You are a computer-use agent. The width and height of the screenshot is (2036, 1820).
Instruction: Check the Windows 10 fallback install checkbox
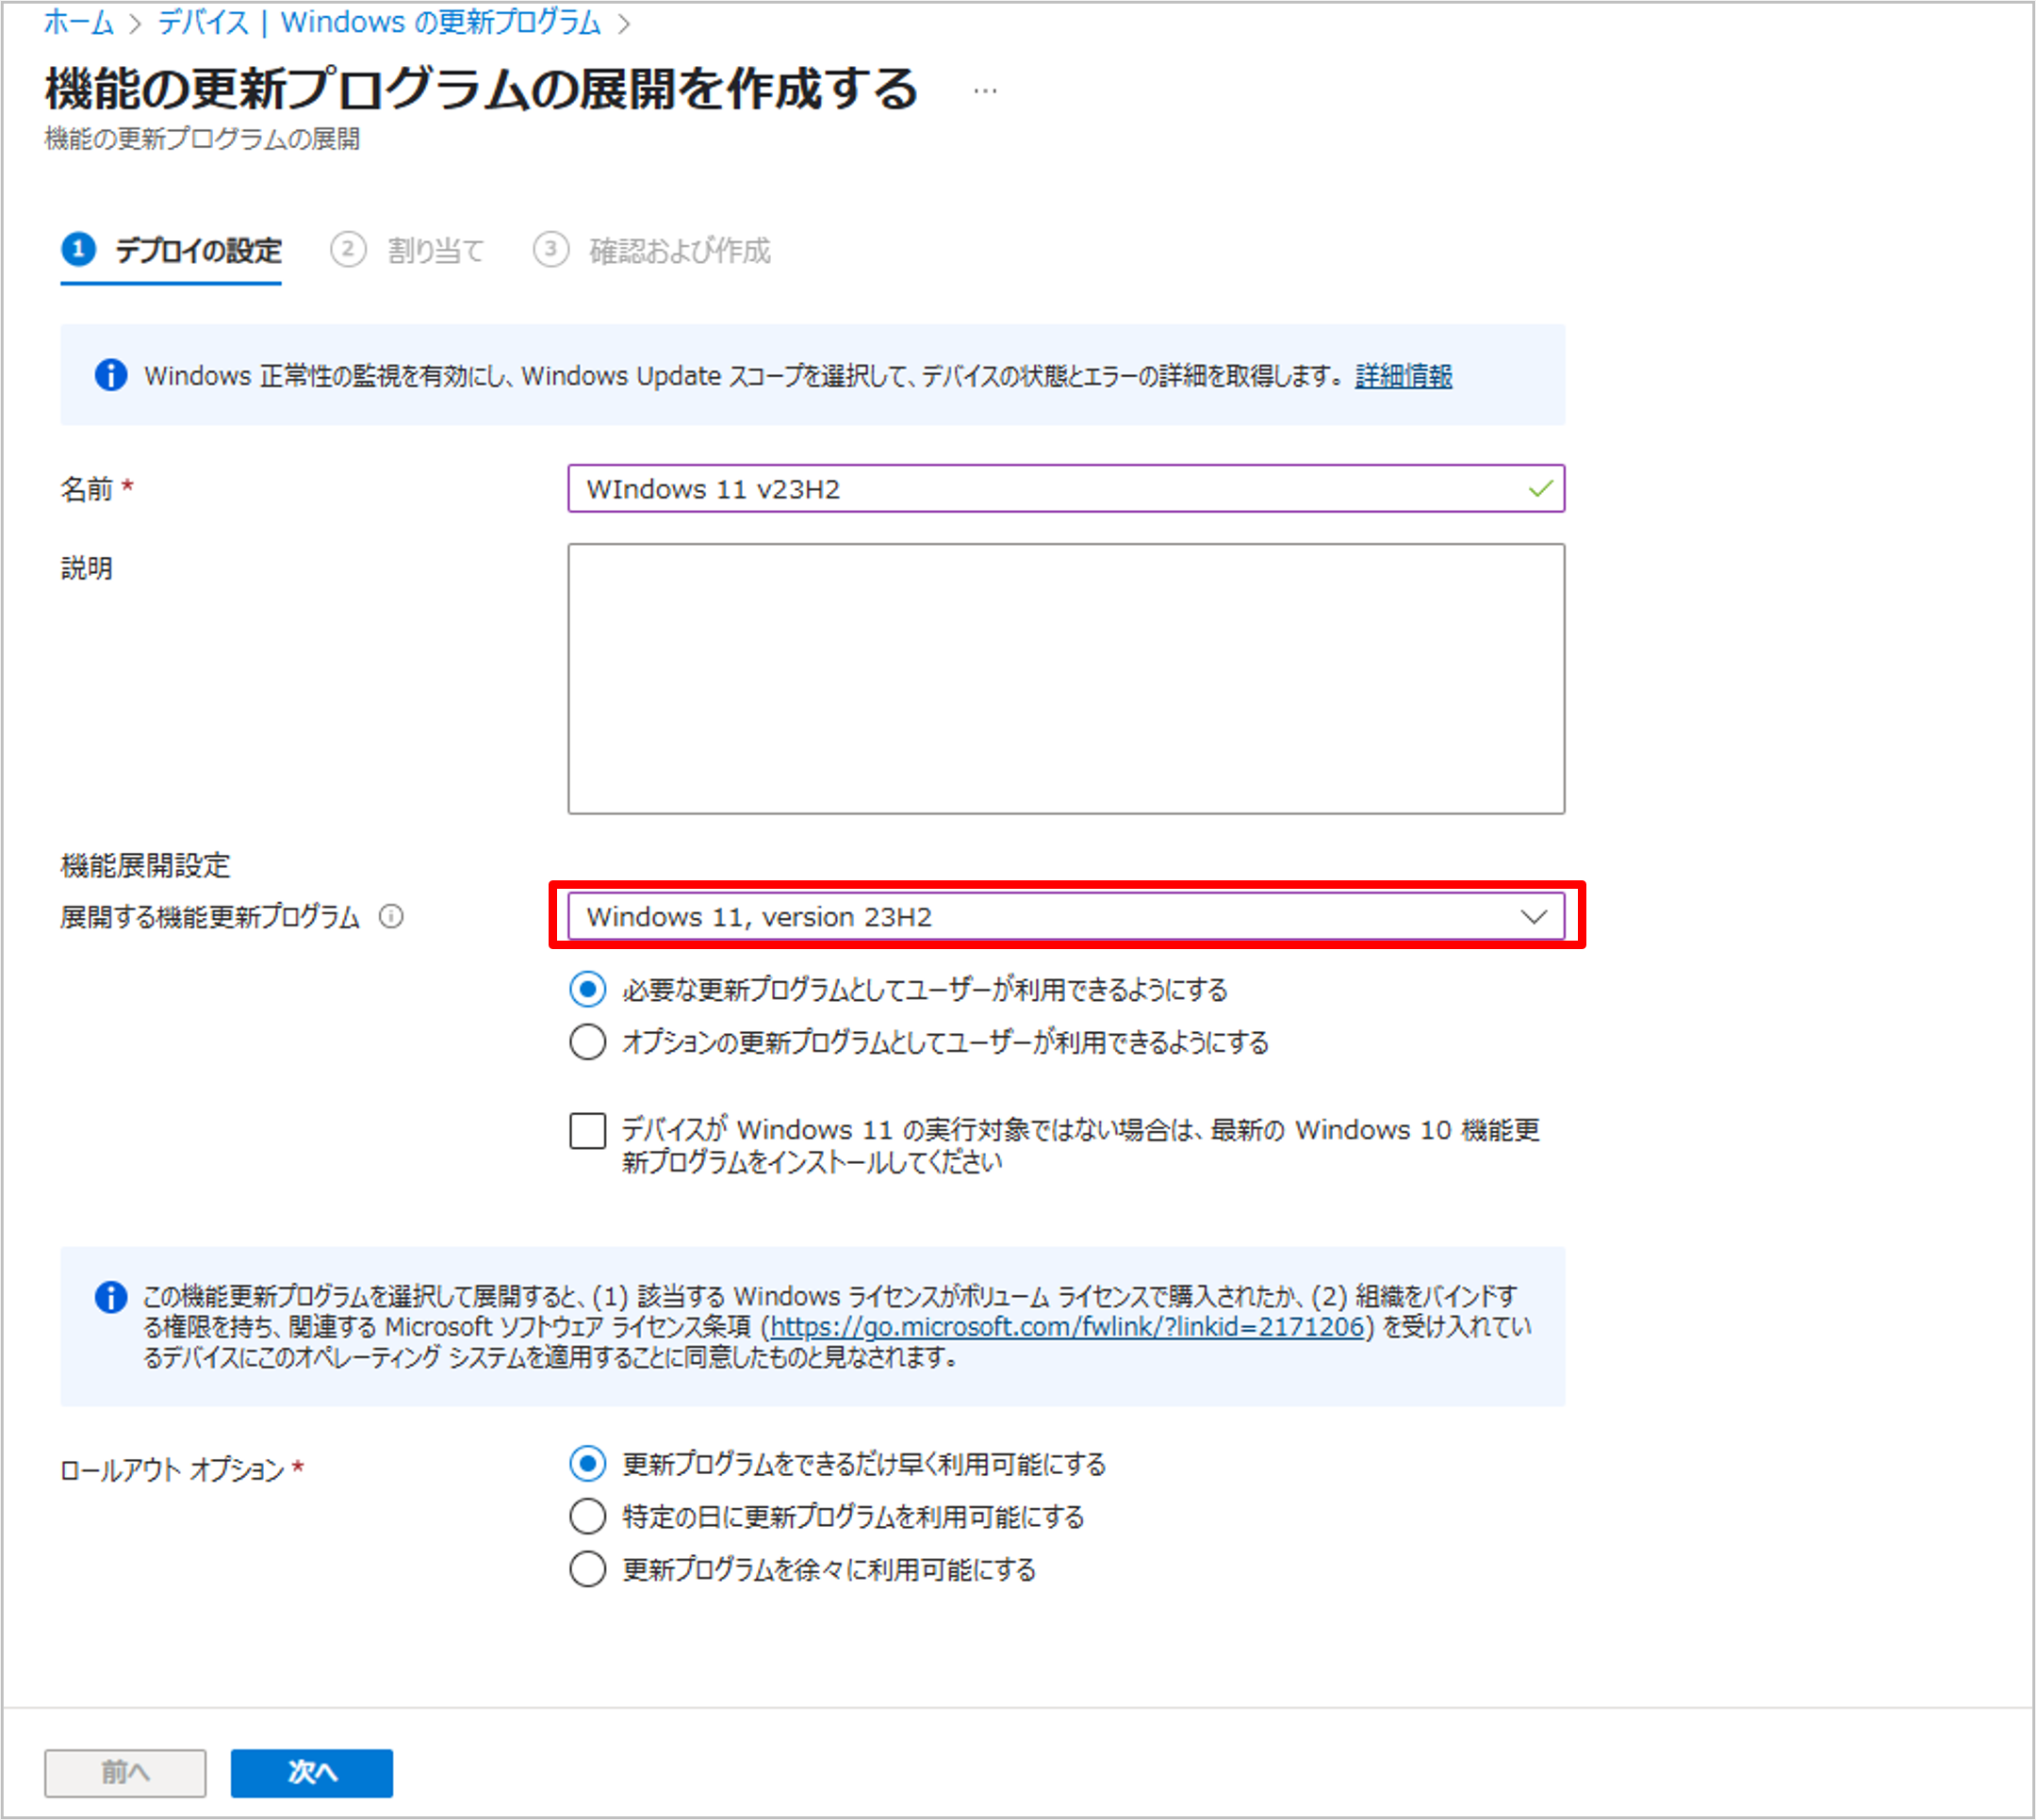pyautogui.click(x=587, y=1131)
